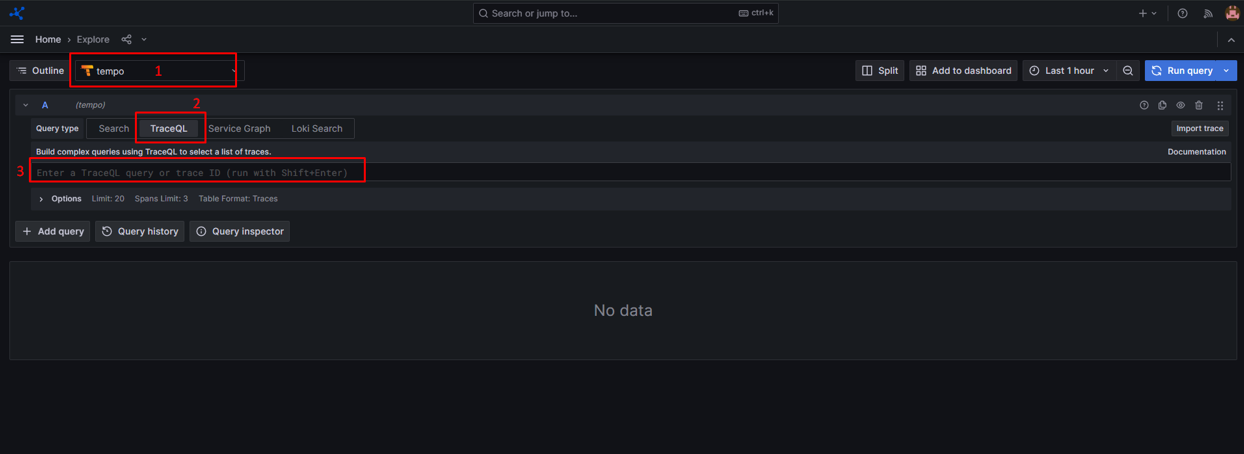Switch to the Loki Search tab
The width and height of the screenshot is (1244, 454).
pos(316,129)
